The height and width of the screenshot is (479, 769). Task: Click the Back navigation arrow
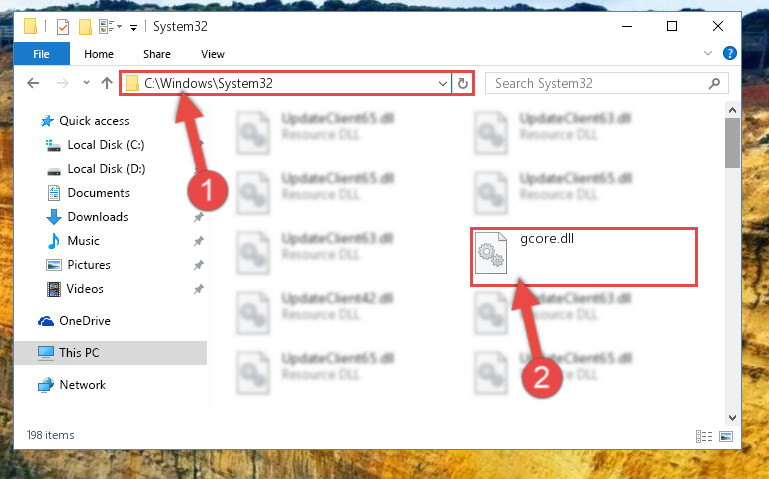coord(33,83)
